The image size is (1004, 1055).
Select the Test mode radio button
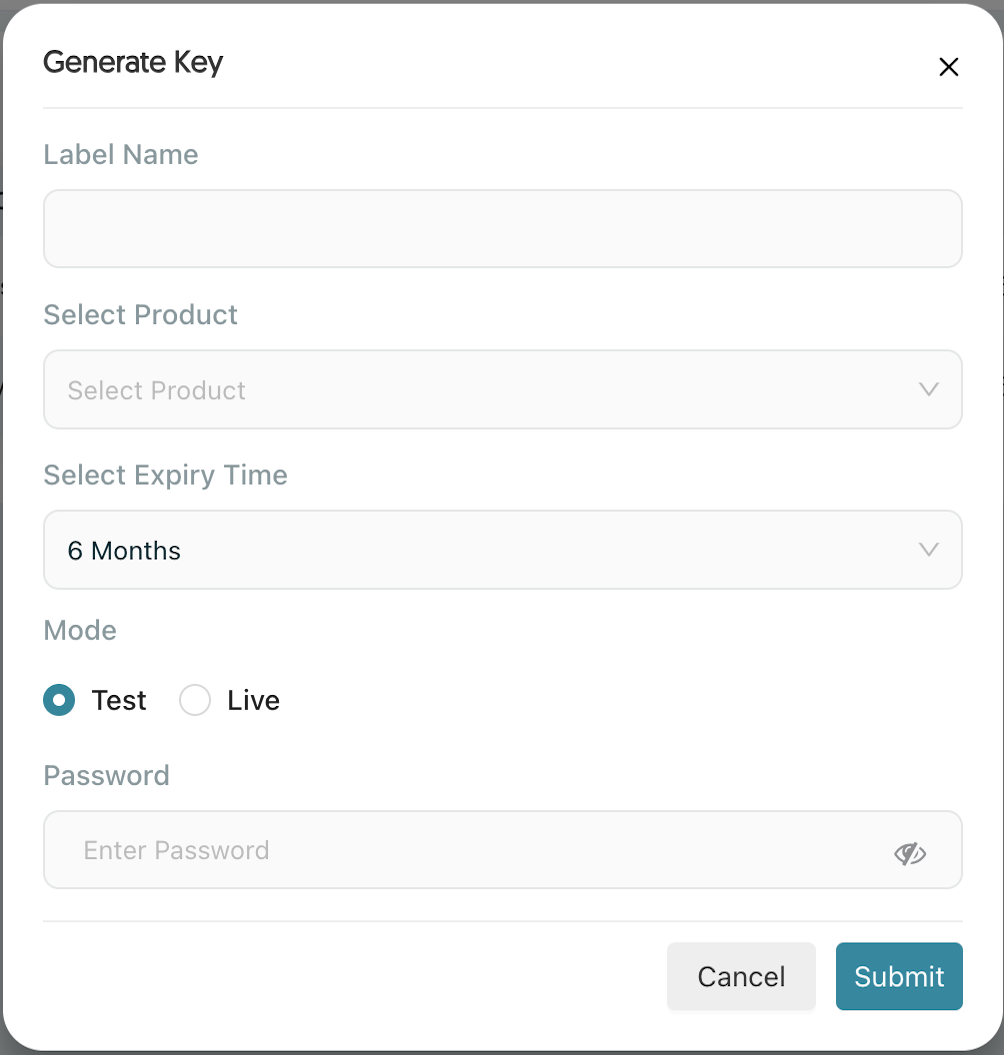pyautogui.click(x=59, y=700)
